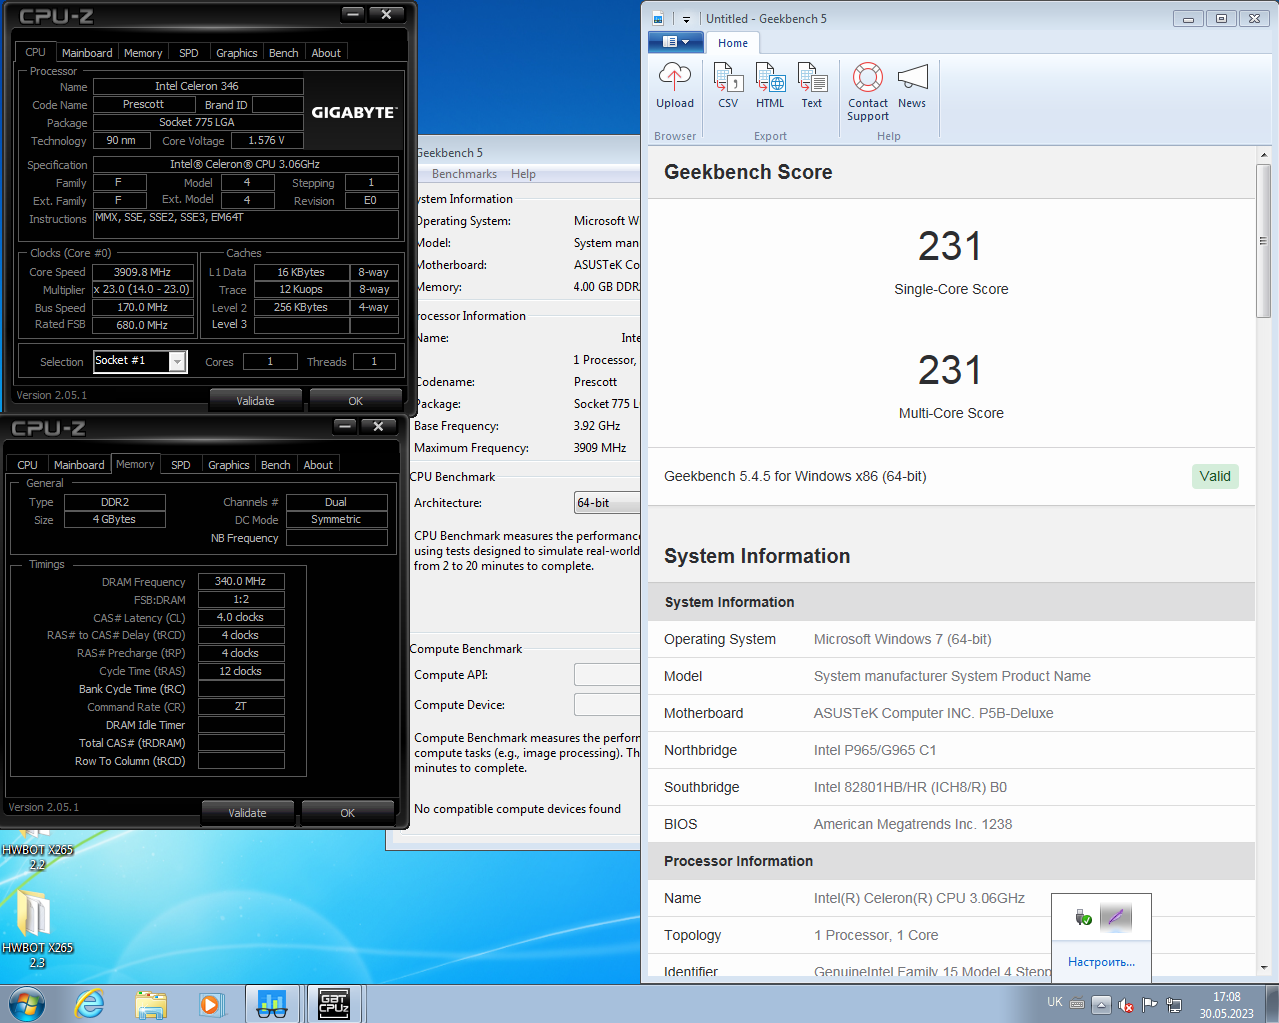1279x1023 pixels.
Task: Click the Настроить... link in tray popup
Action: coord(1101,962)
